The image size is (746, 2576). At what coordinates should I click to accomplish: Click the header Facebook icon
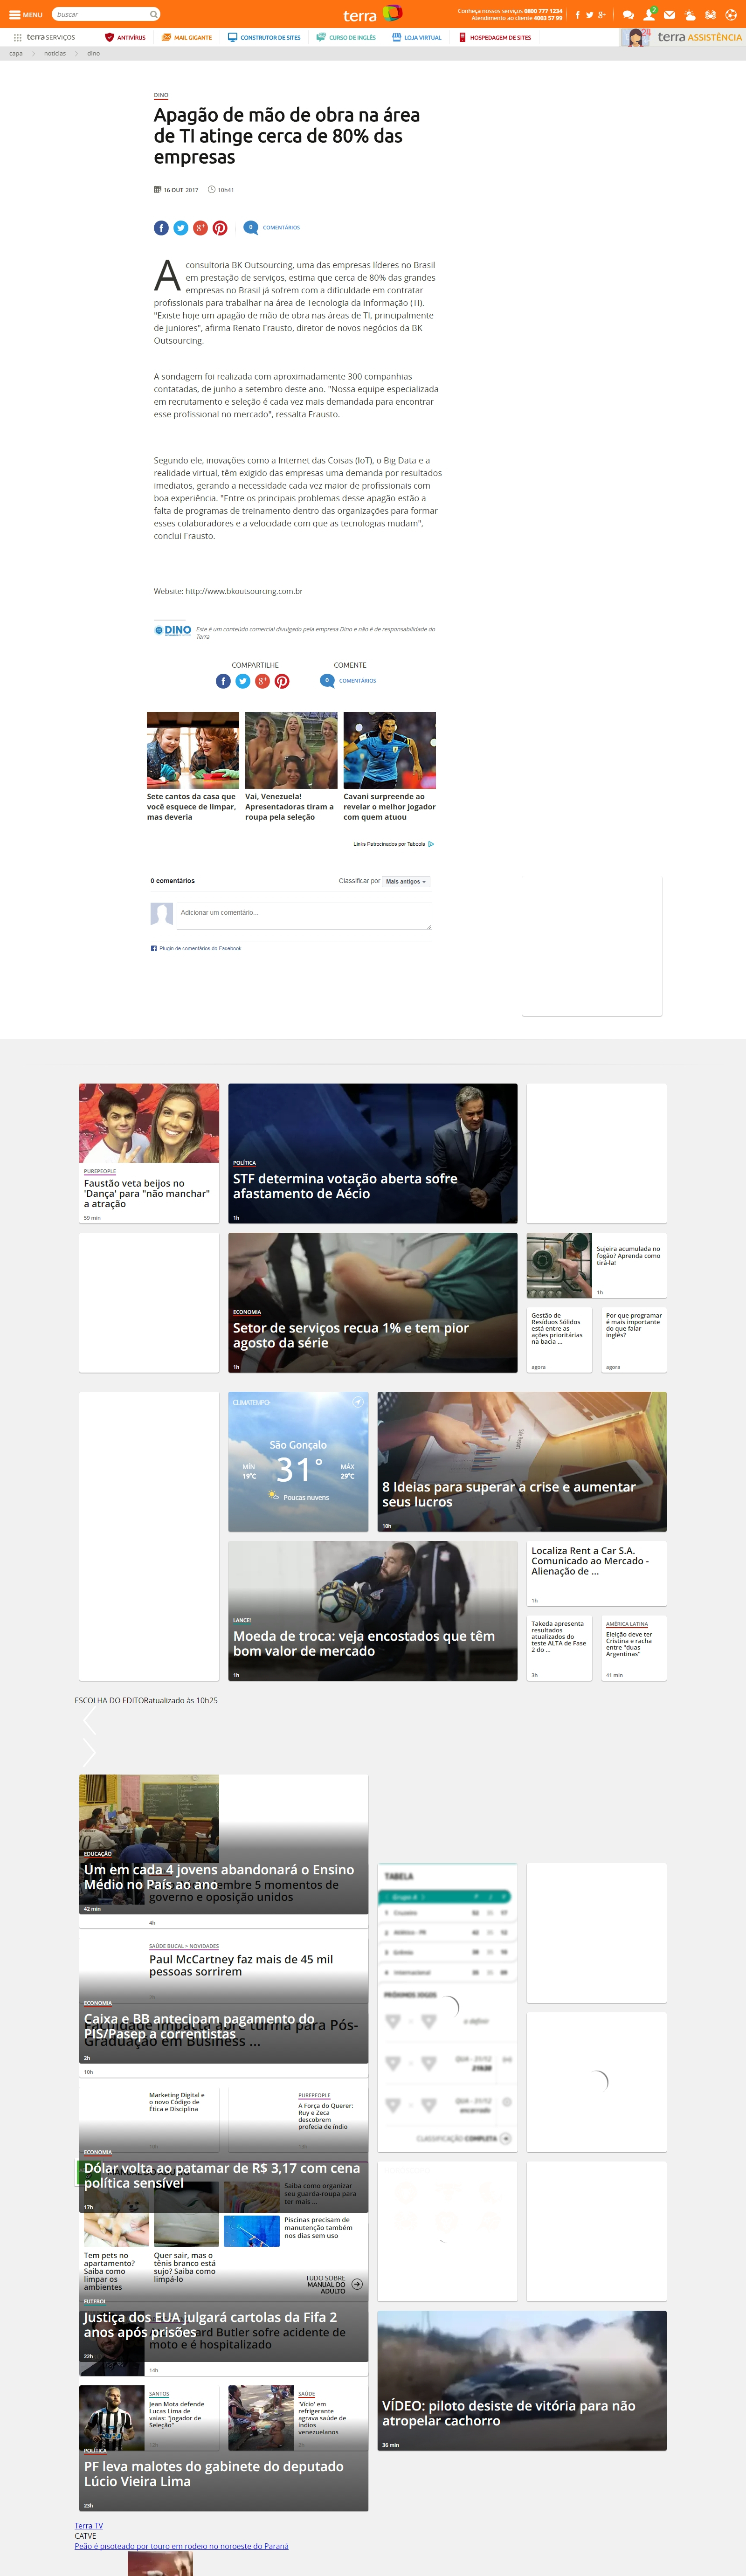[x=577, y=15]
